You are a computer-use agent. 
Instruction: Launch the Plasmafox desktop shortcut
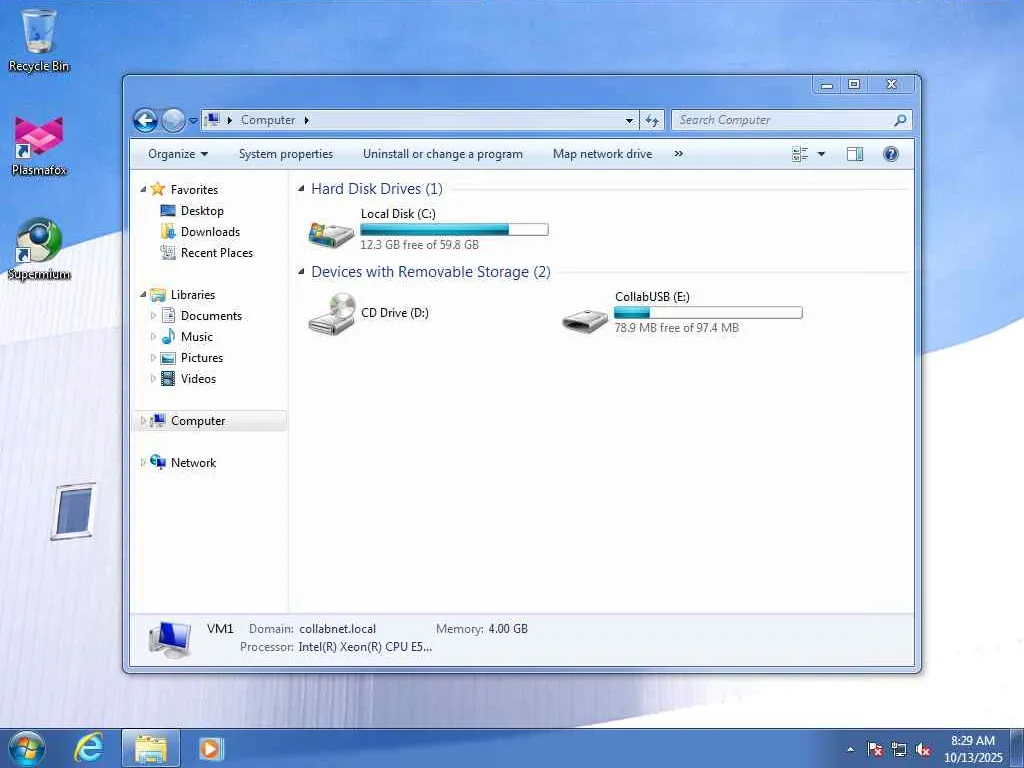click(39, 146)
